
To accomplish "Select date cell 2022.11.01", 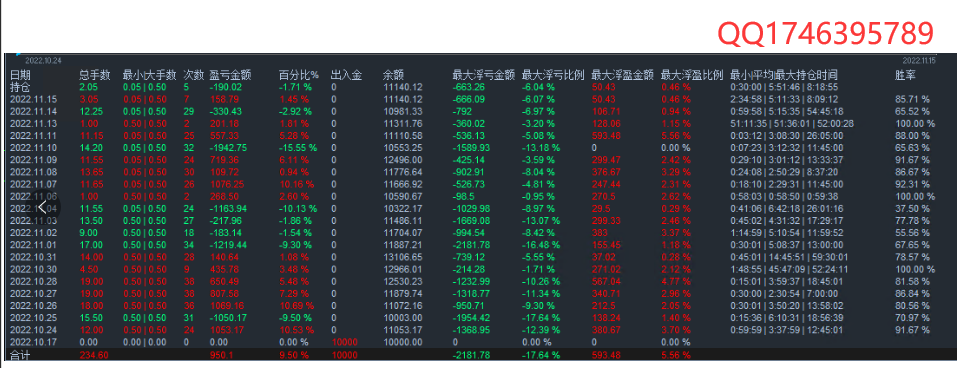I will tap(34, 245).
